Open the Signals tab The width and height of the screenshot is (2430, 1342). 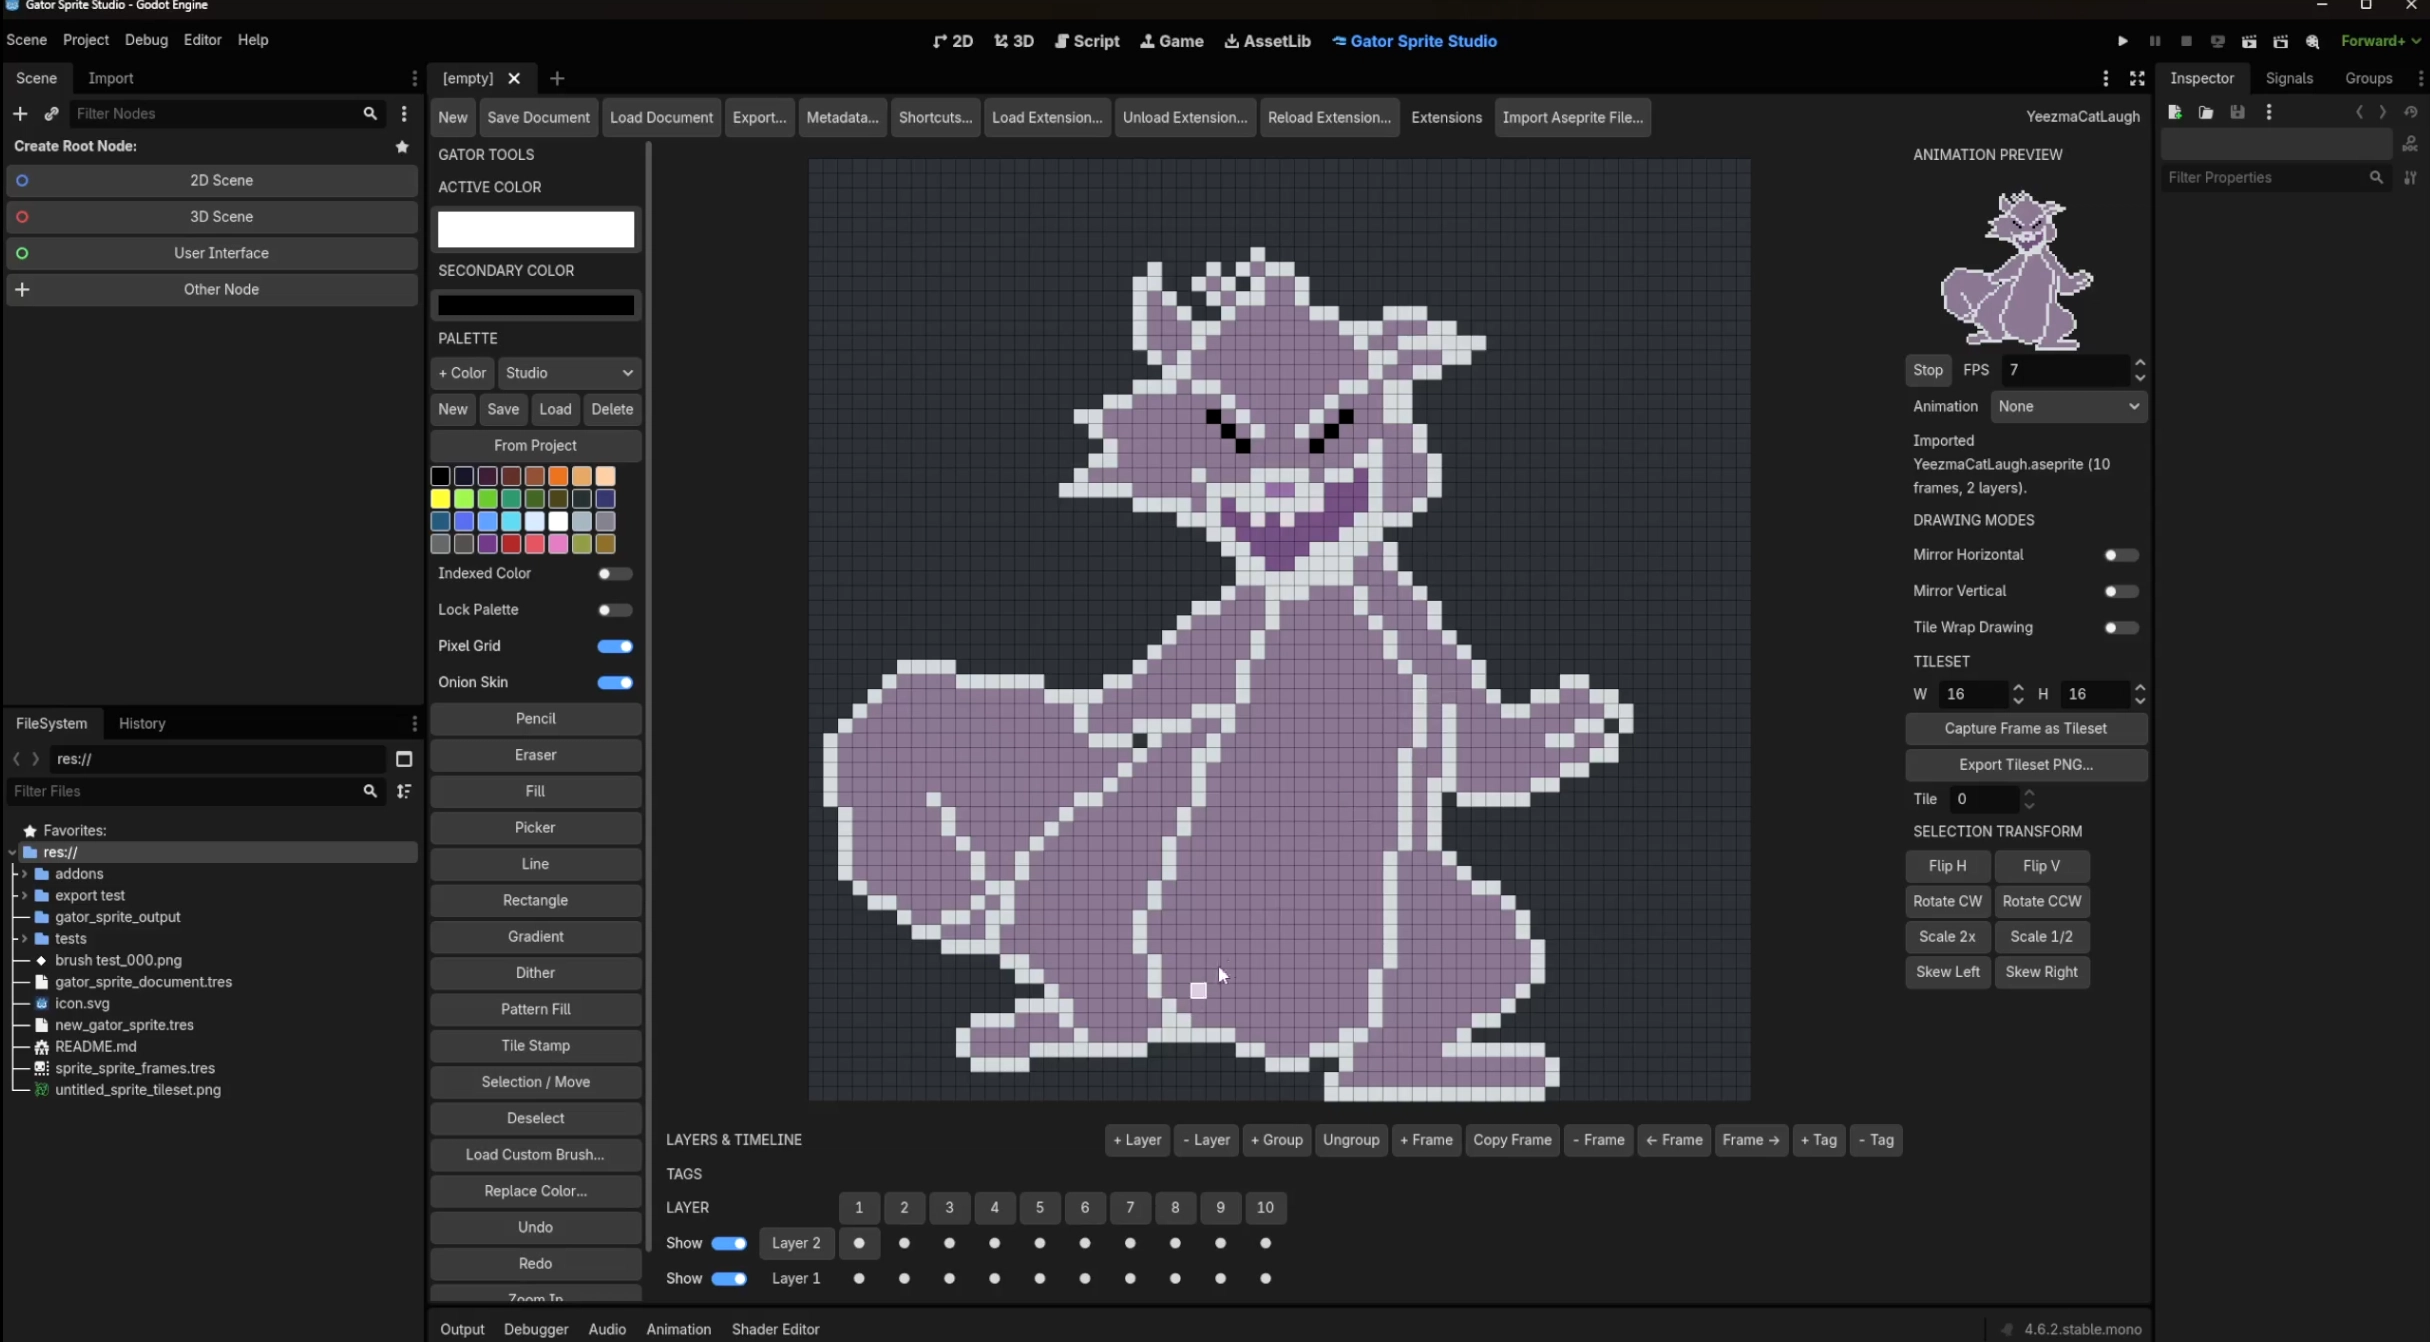coord(2289,78)
